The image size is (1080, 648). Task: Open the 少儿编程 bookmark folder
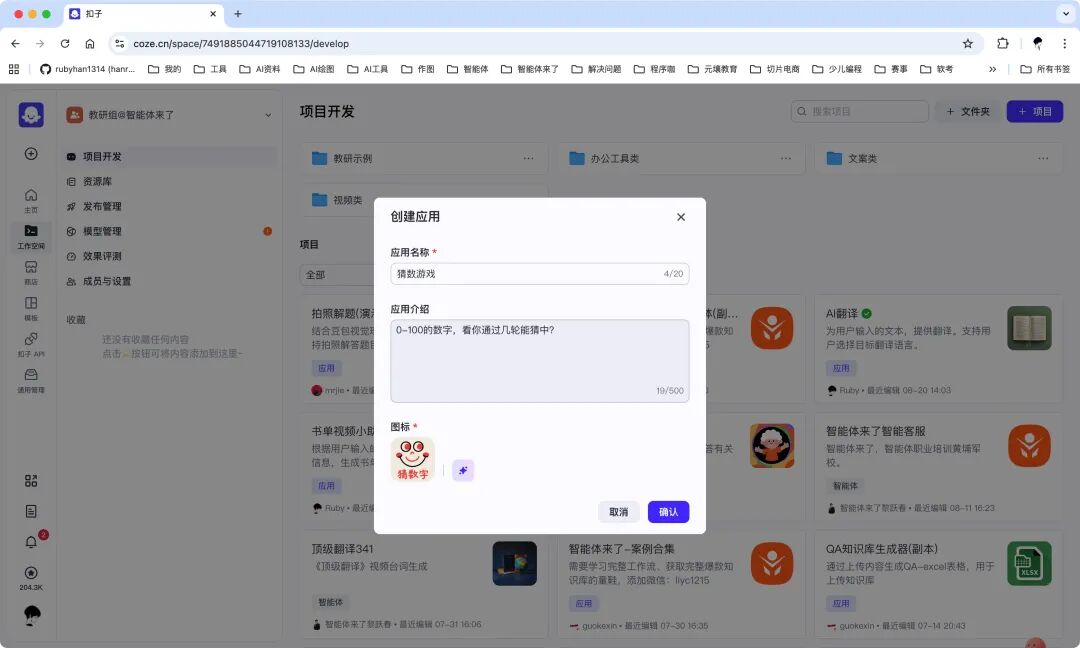pyautogui.click(x=837, y=69)
